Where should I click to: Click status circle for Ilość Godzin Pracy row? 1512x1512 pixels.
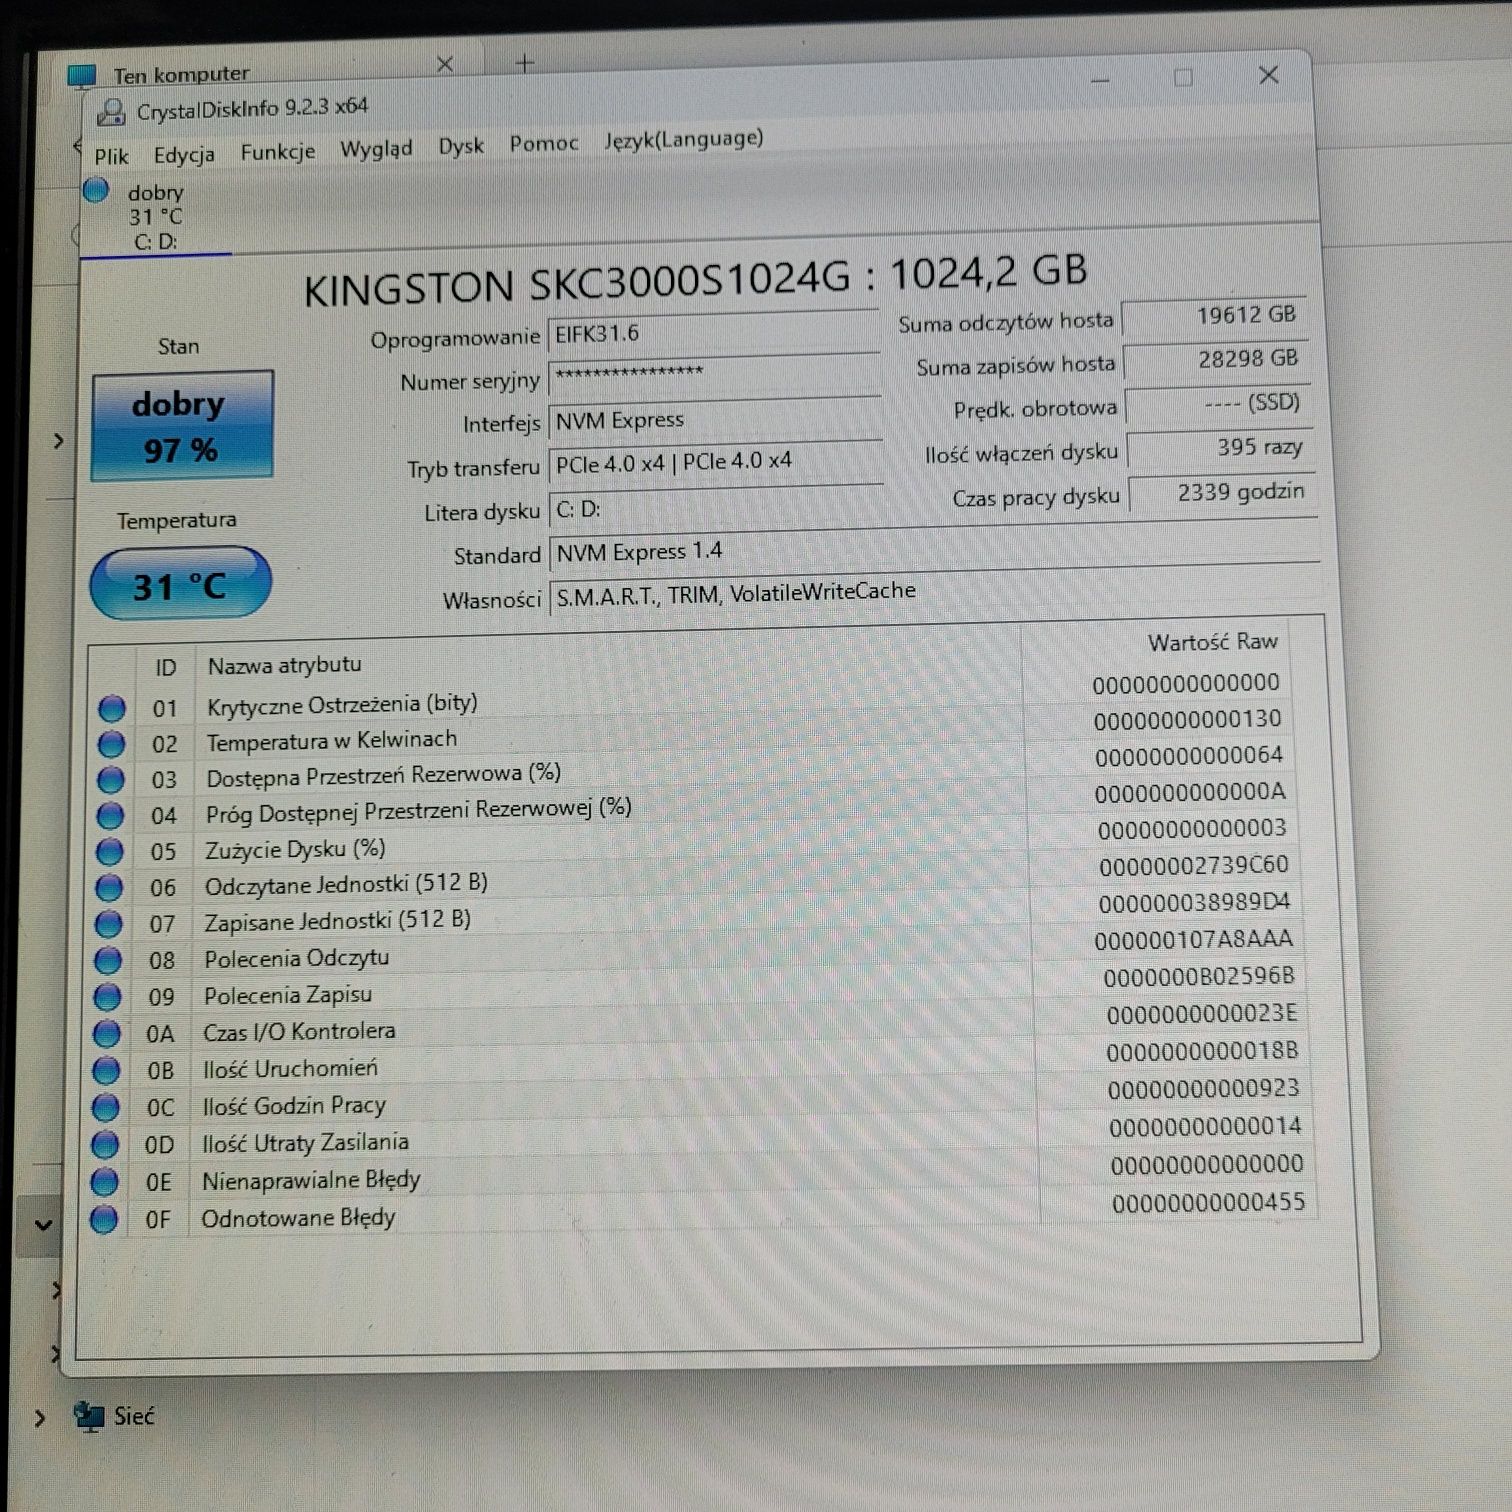point(105,1108)
